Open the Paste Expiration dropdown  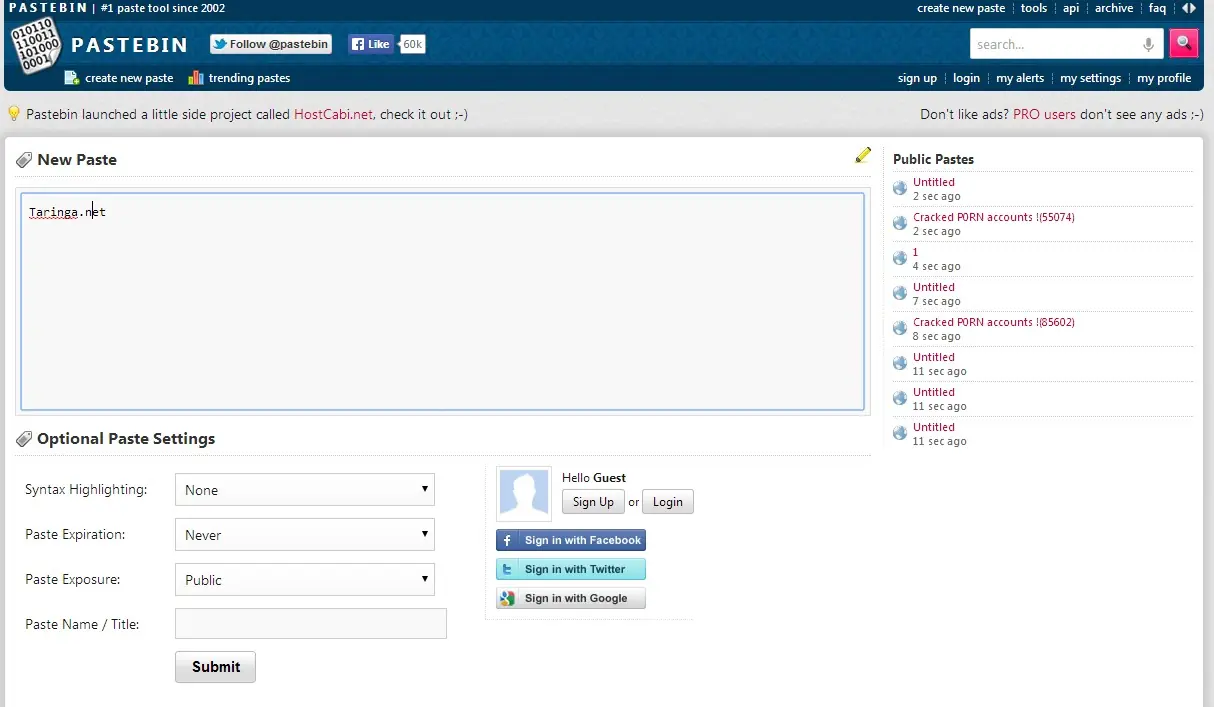click(x=305, y=535)
